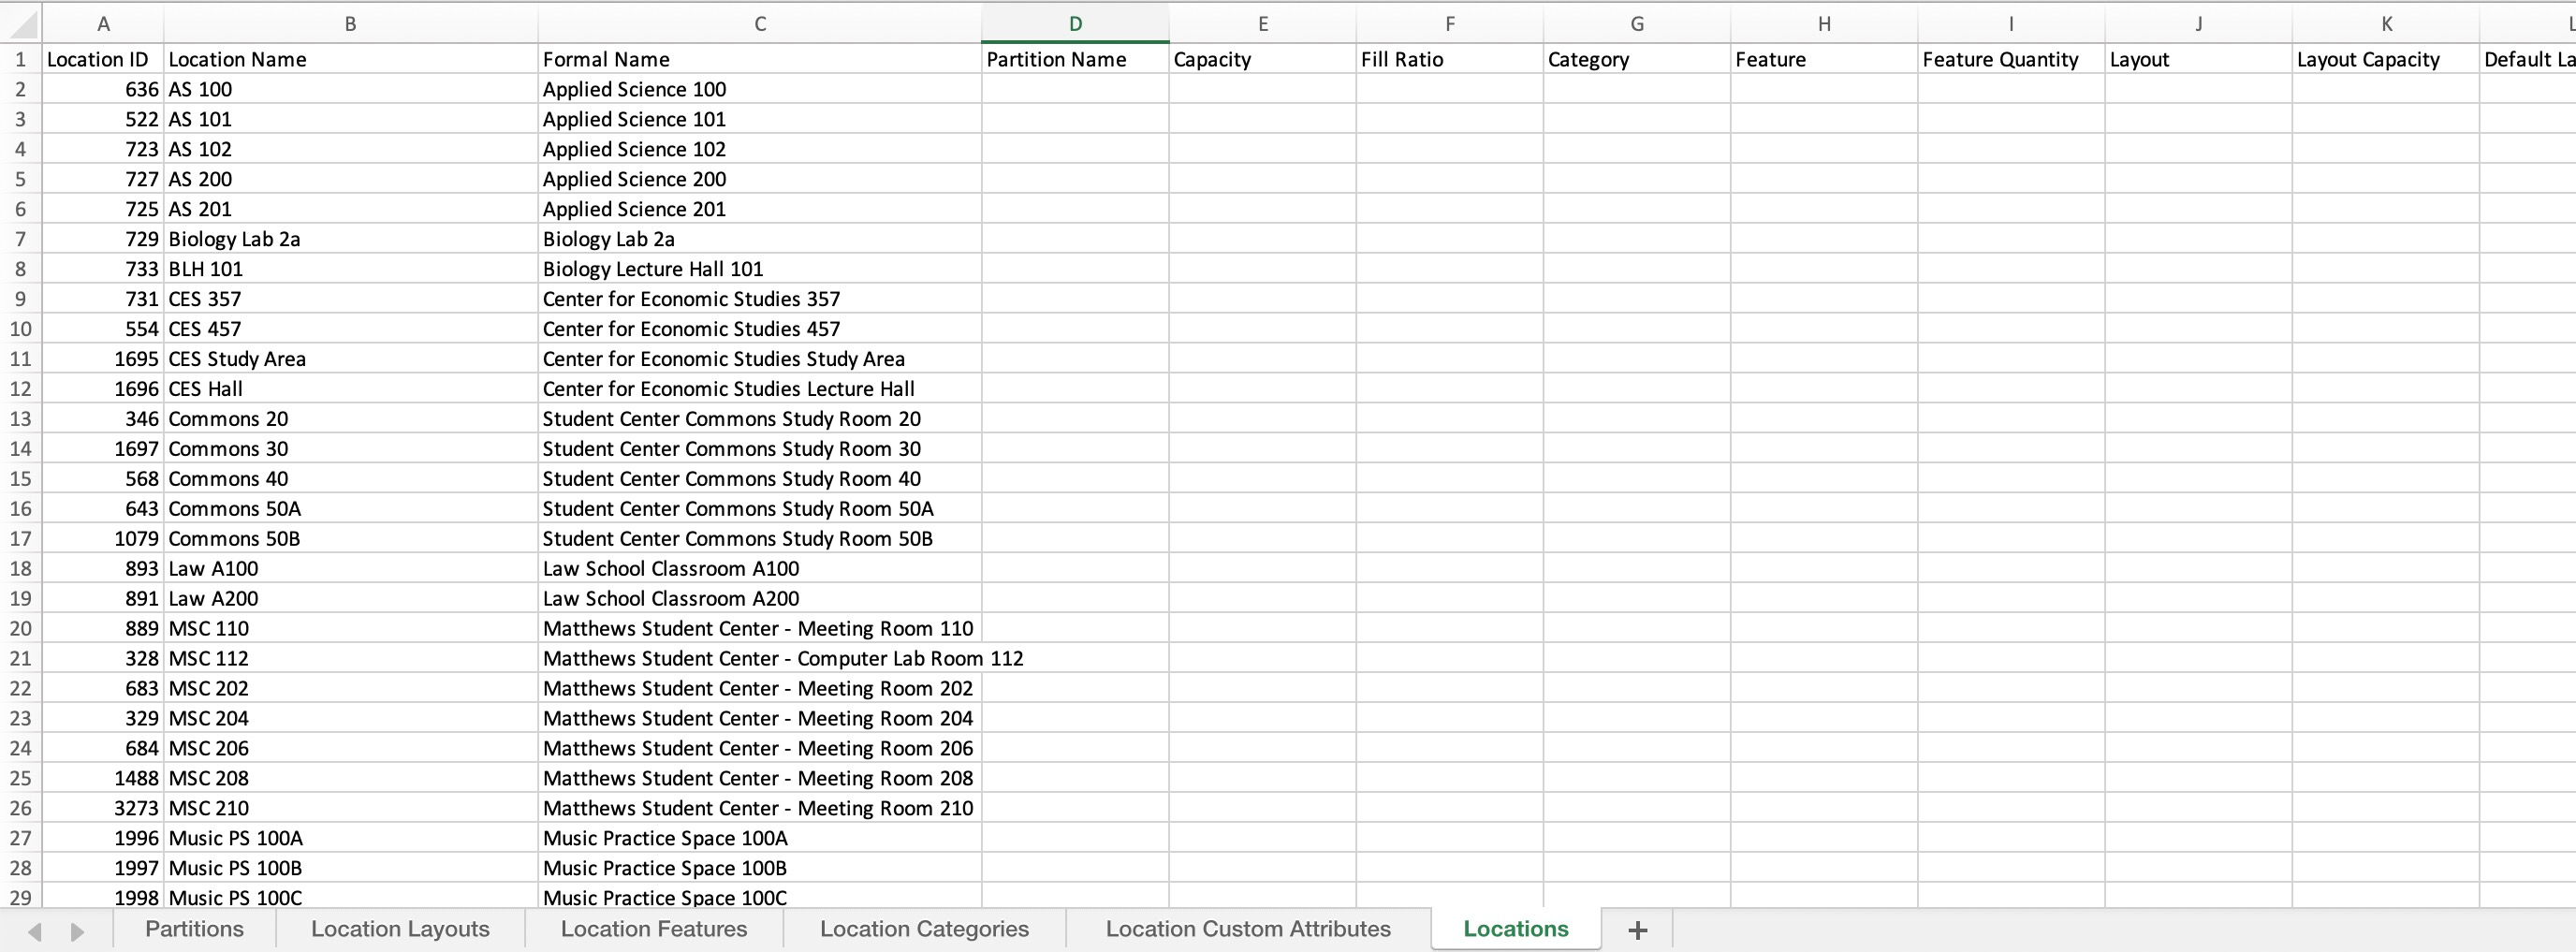The image size is (2576, 952).
Task: Select column B header
Action: tap(351, 24)
